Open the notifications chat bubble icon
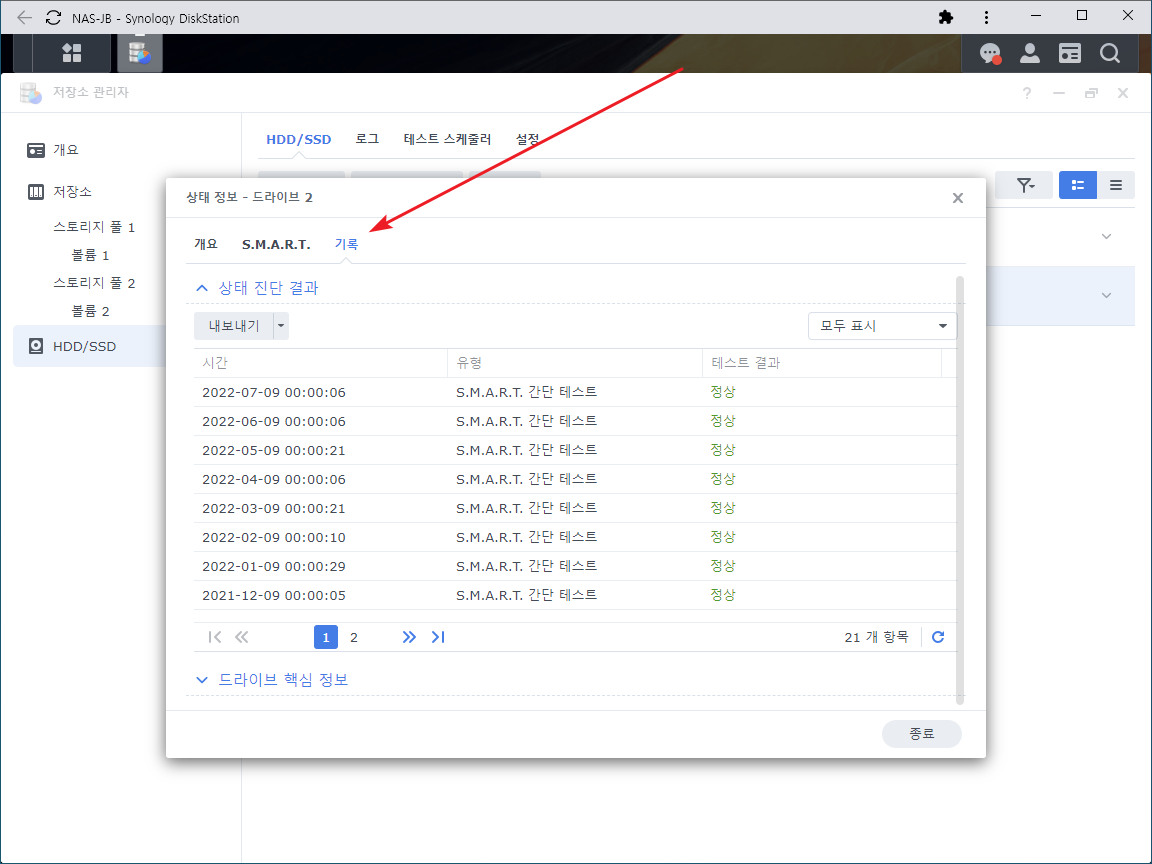Viewport: 1152px width, 864px height. [x=990, y=53]
